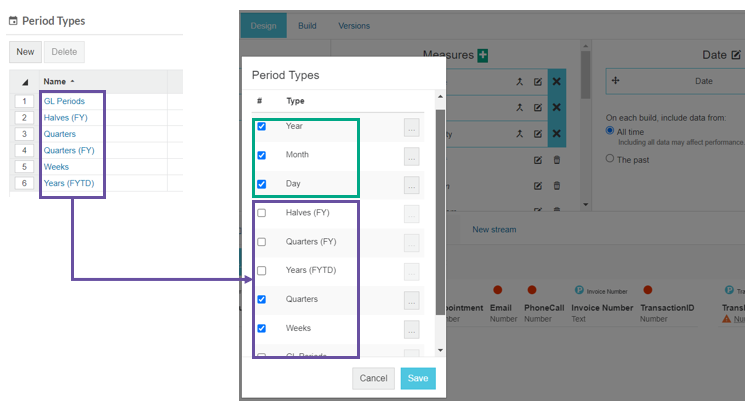Open ellipsis options for the Weeks period type

[x=411, y=329]
